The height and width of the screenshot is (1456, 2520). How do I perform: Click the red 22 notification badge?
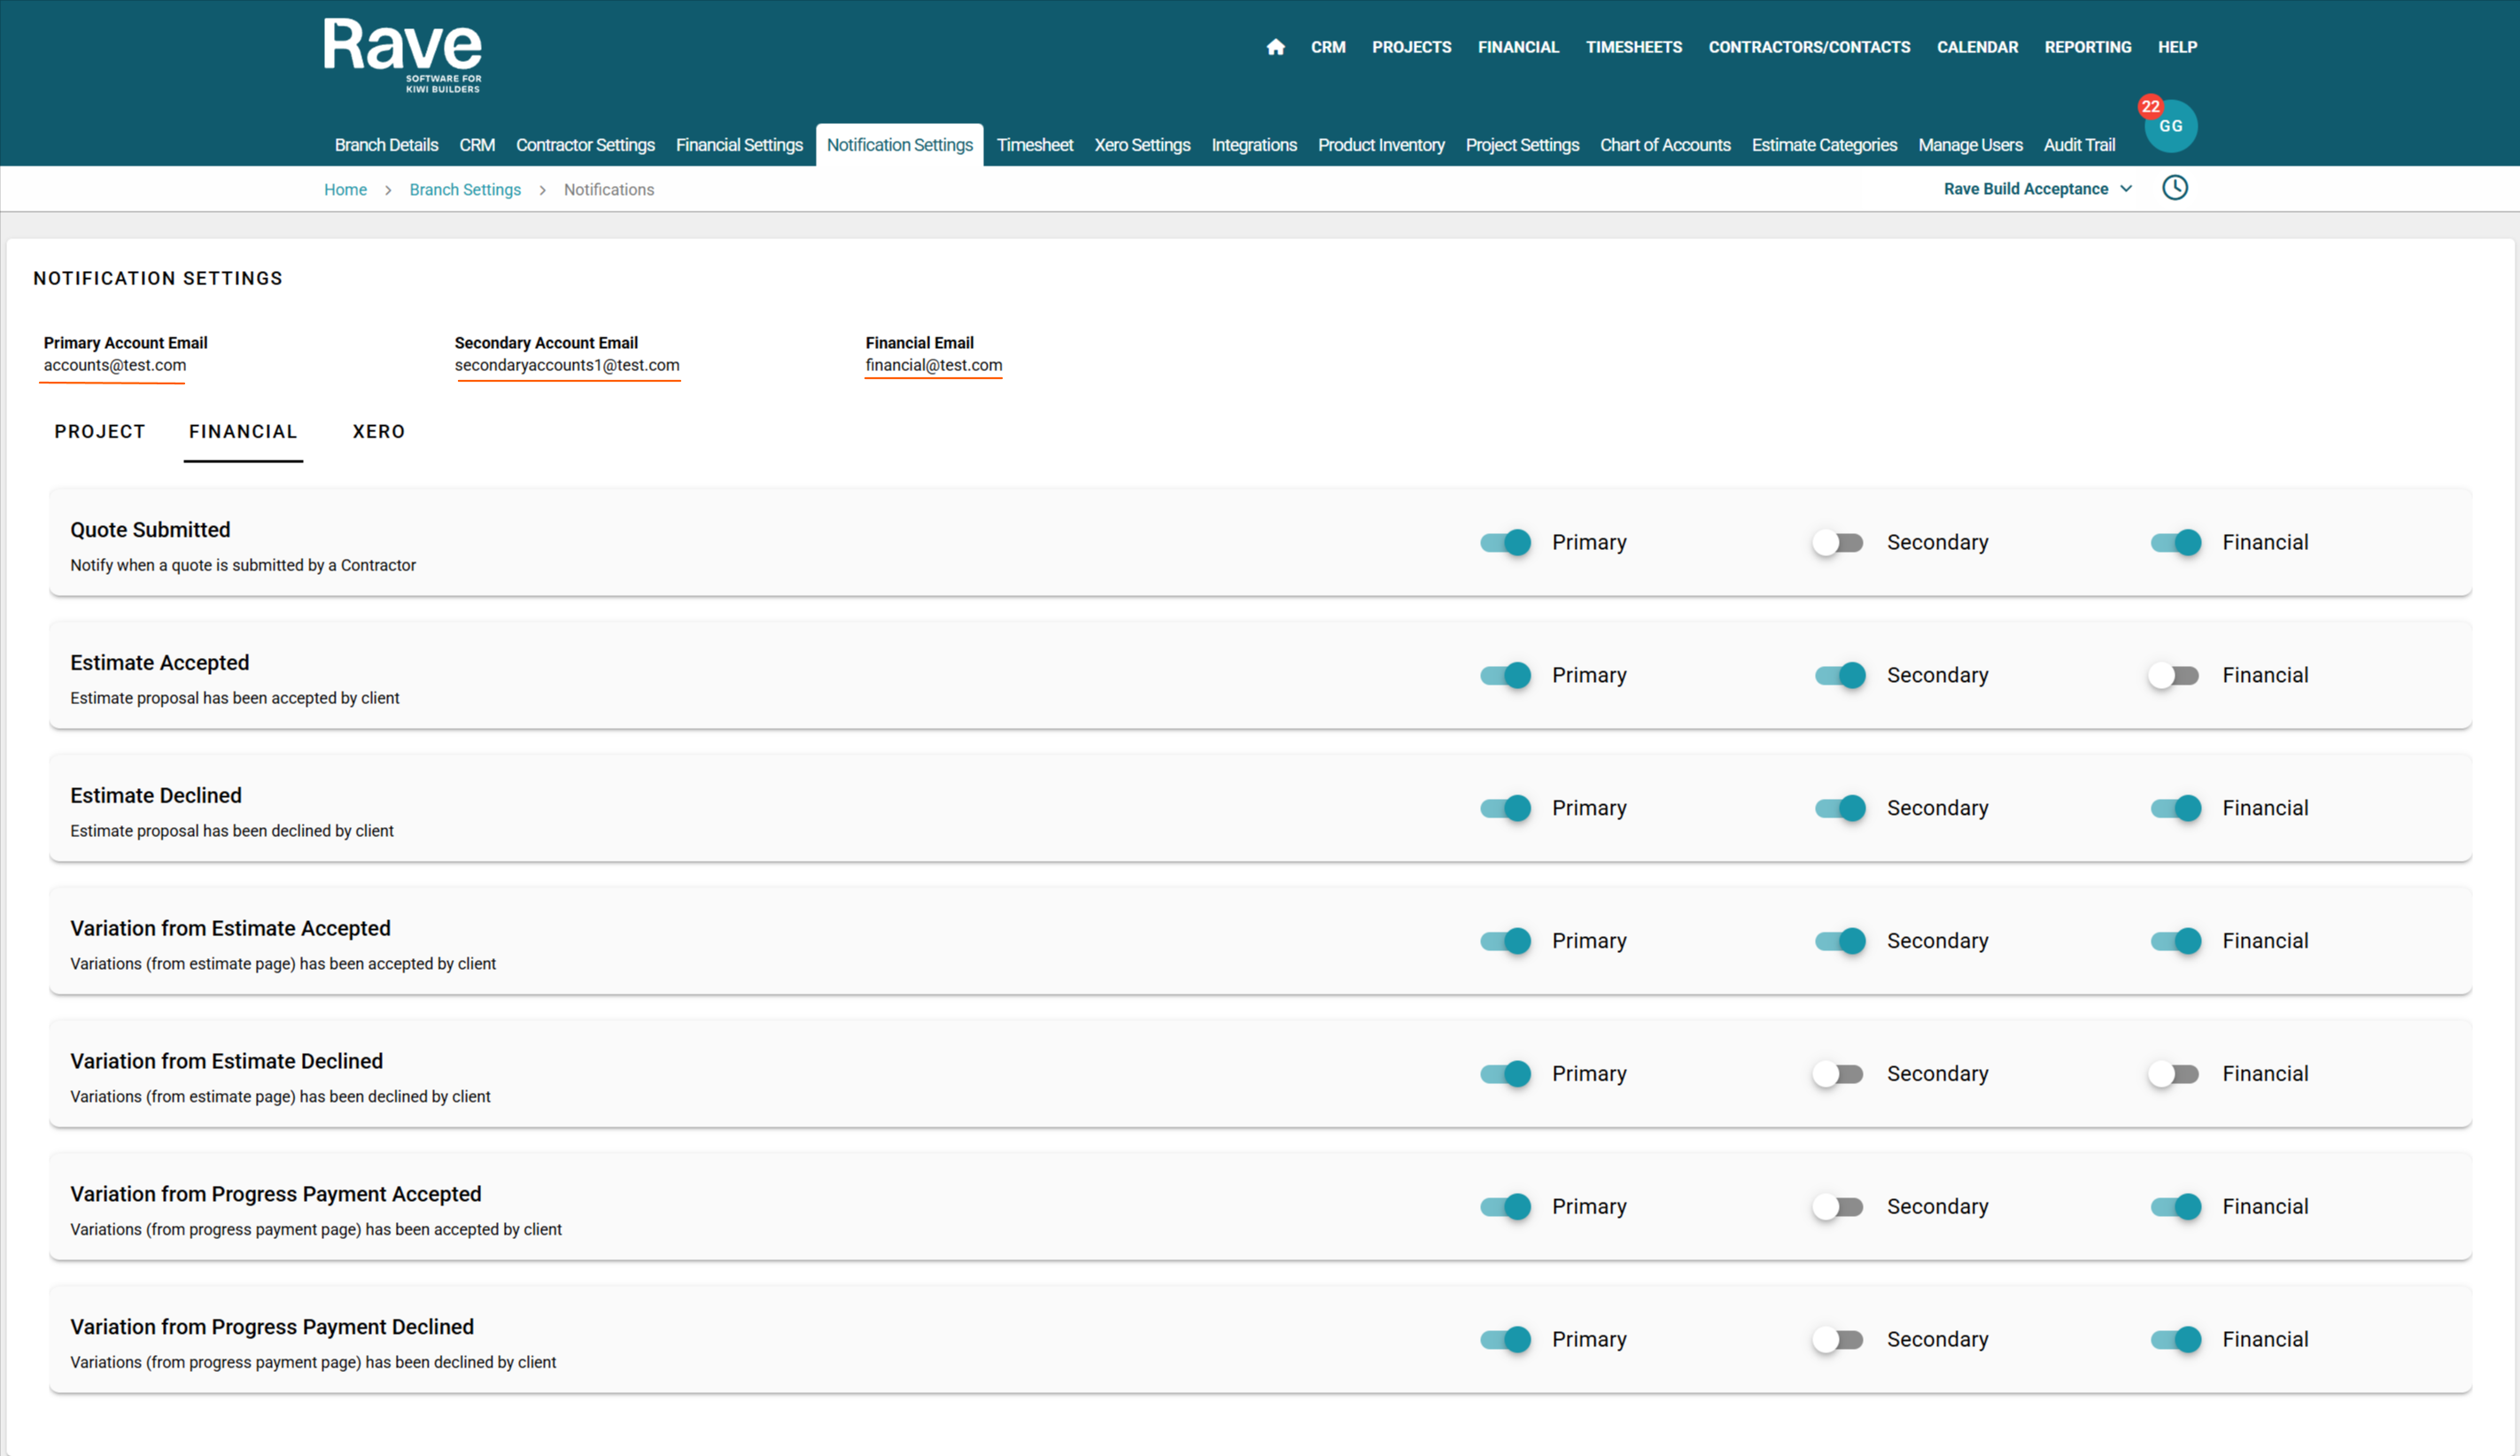pos(2150,106)
